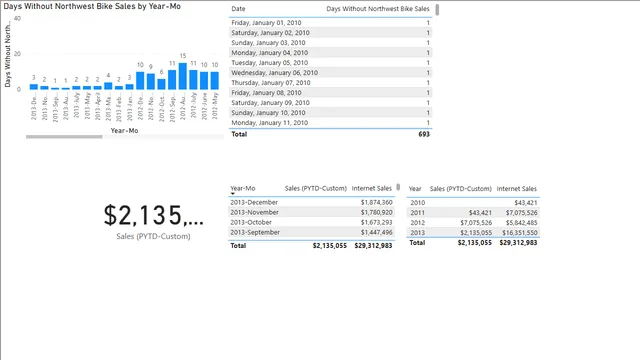Image resolution: width=640 pixels, height=360 pixels.
Task: Click the sort arrow under Year-Mo header
Action: 233,193
